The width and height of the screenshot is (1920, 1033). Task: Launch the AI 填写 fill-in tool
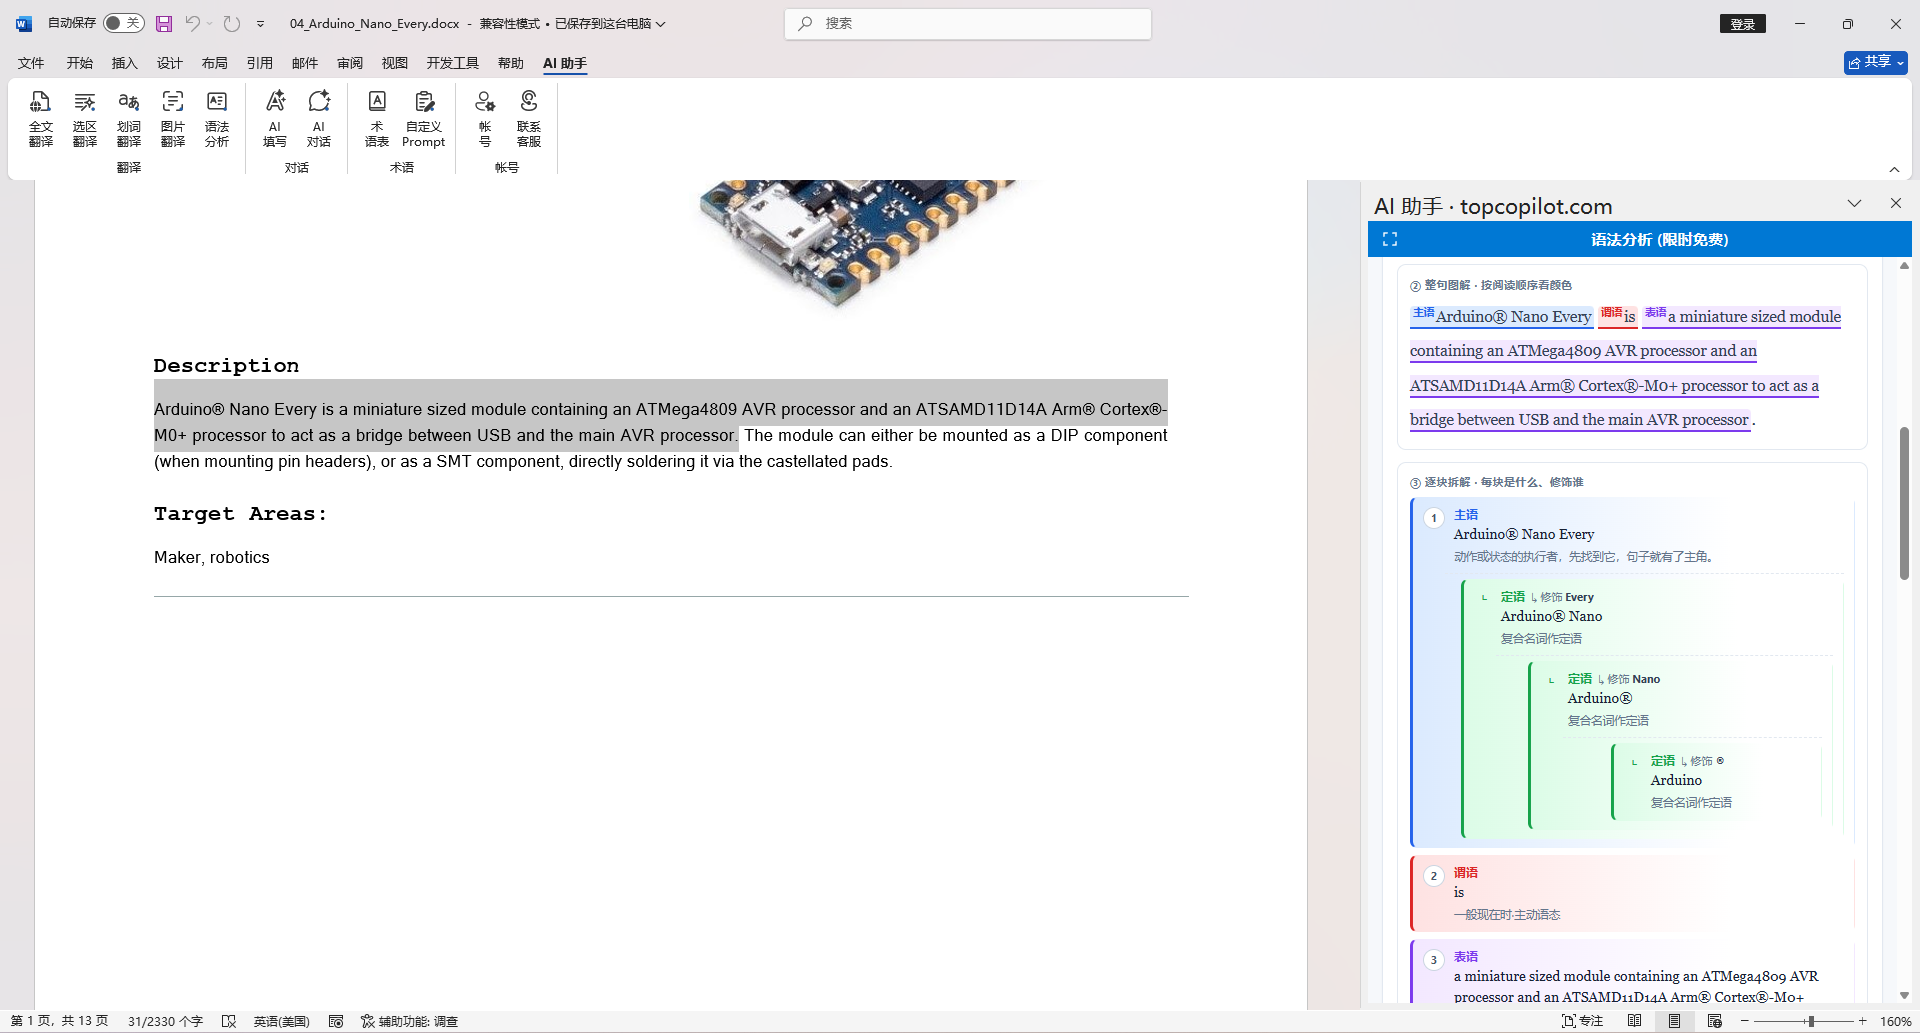pyautogui.click(x=275, y=119)
